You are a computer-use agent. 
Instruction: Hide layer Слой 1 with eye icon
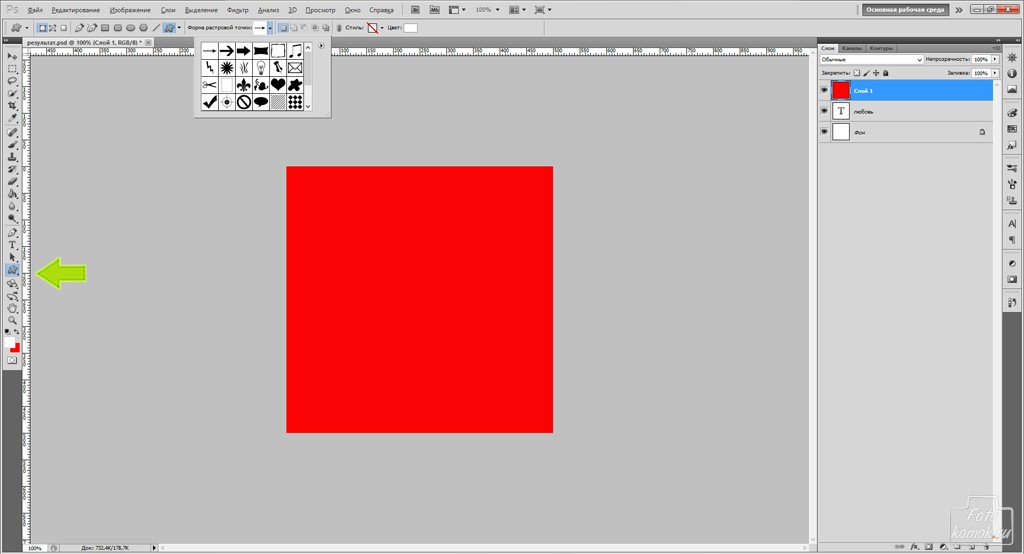point(824,90)
